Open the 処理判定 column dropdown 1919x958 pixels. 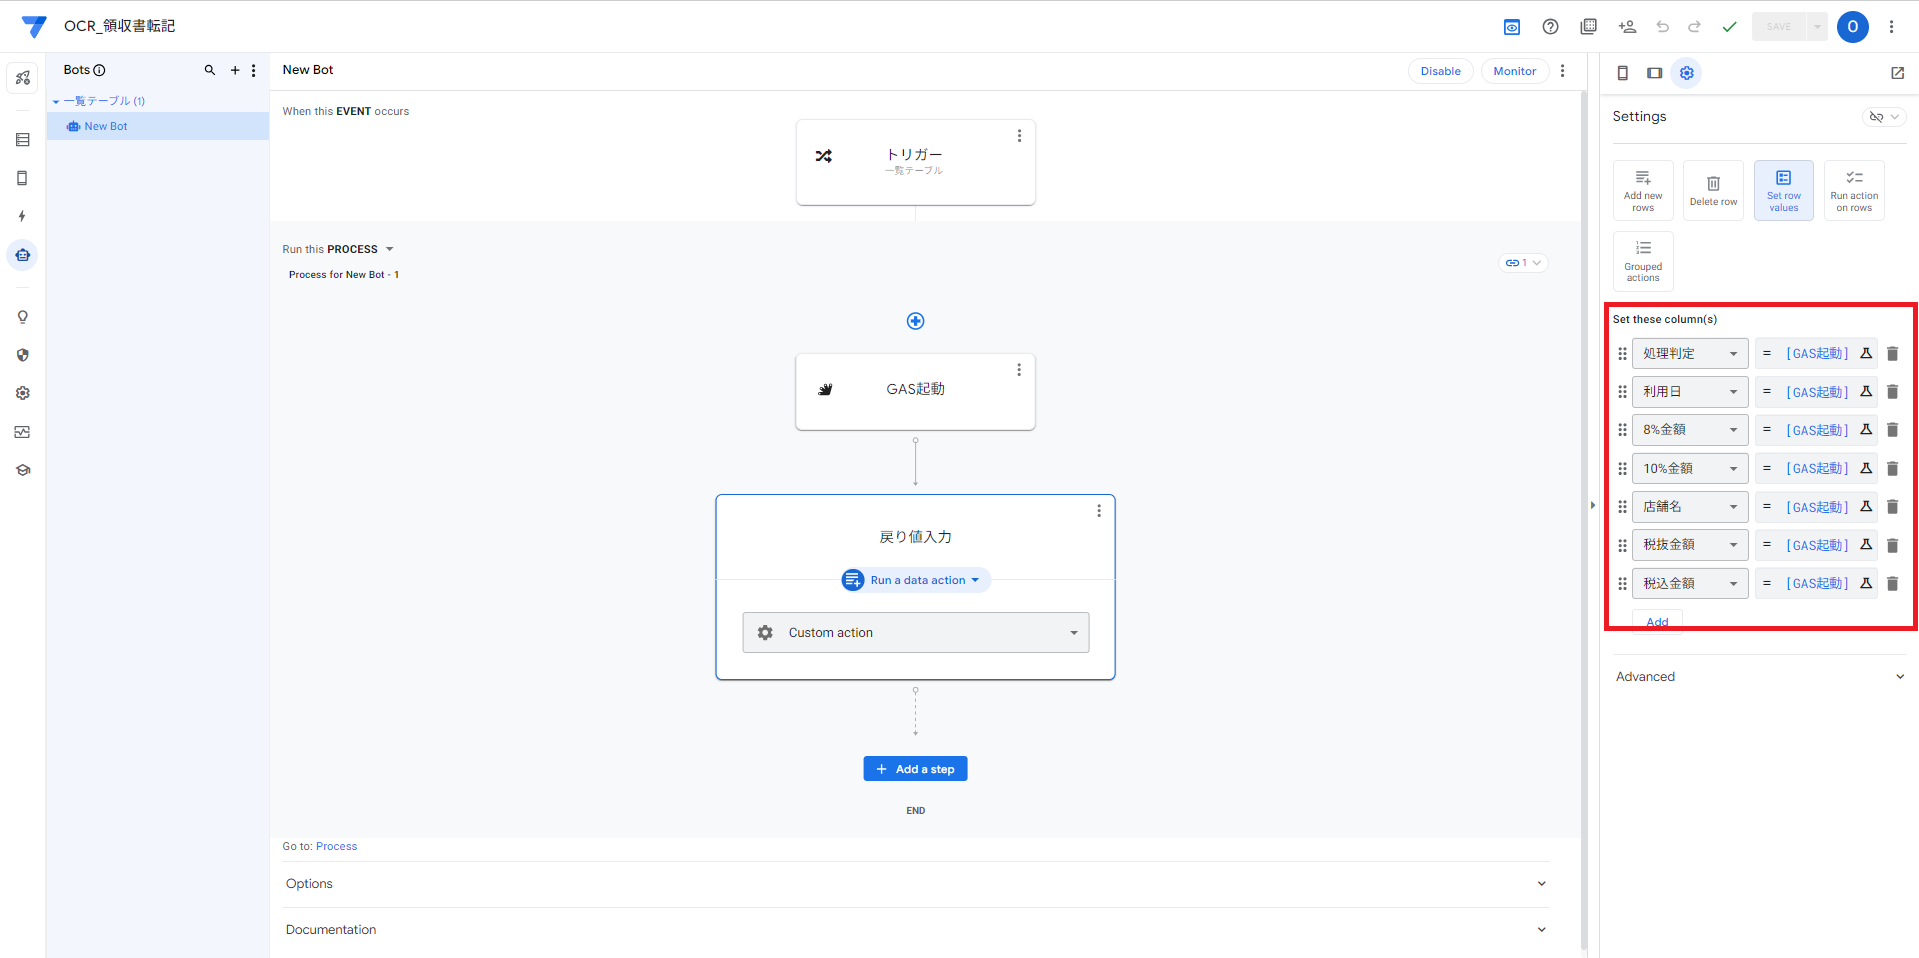(1690, 354)
